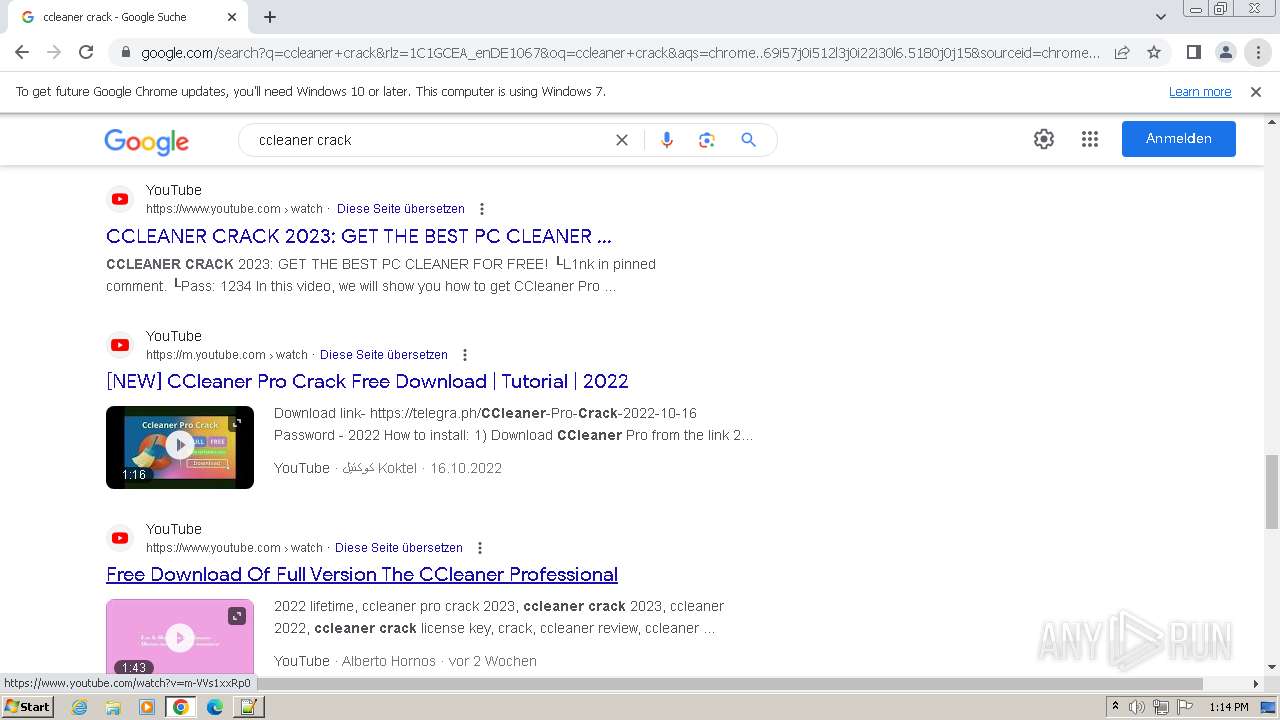Click the taskbar clock 1:14 PM
The height and width of the screenshot is (720, 1280).
click(x=1229, y=707)
